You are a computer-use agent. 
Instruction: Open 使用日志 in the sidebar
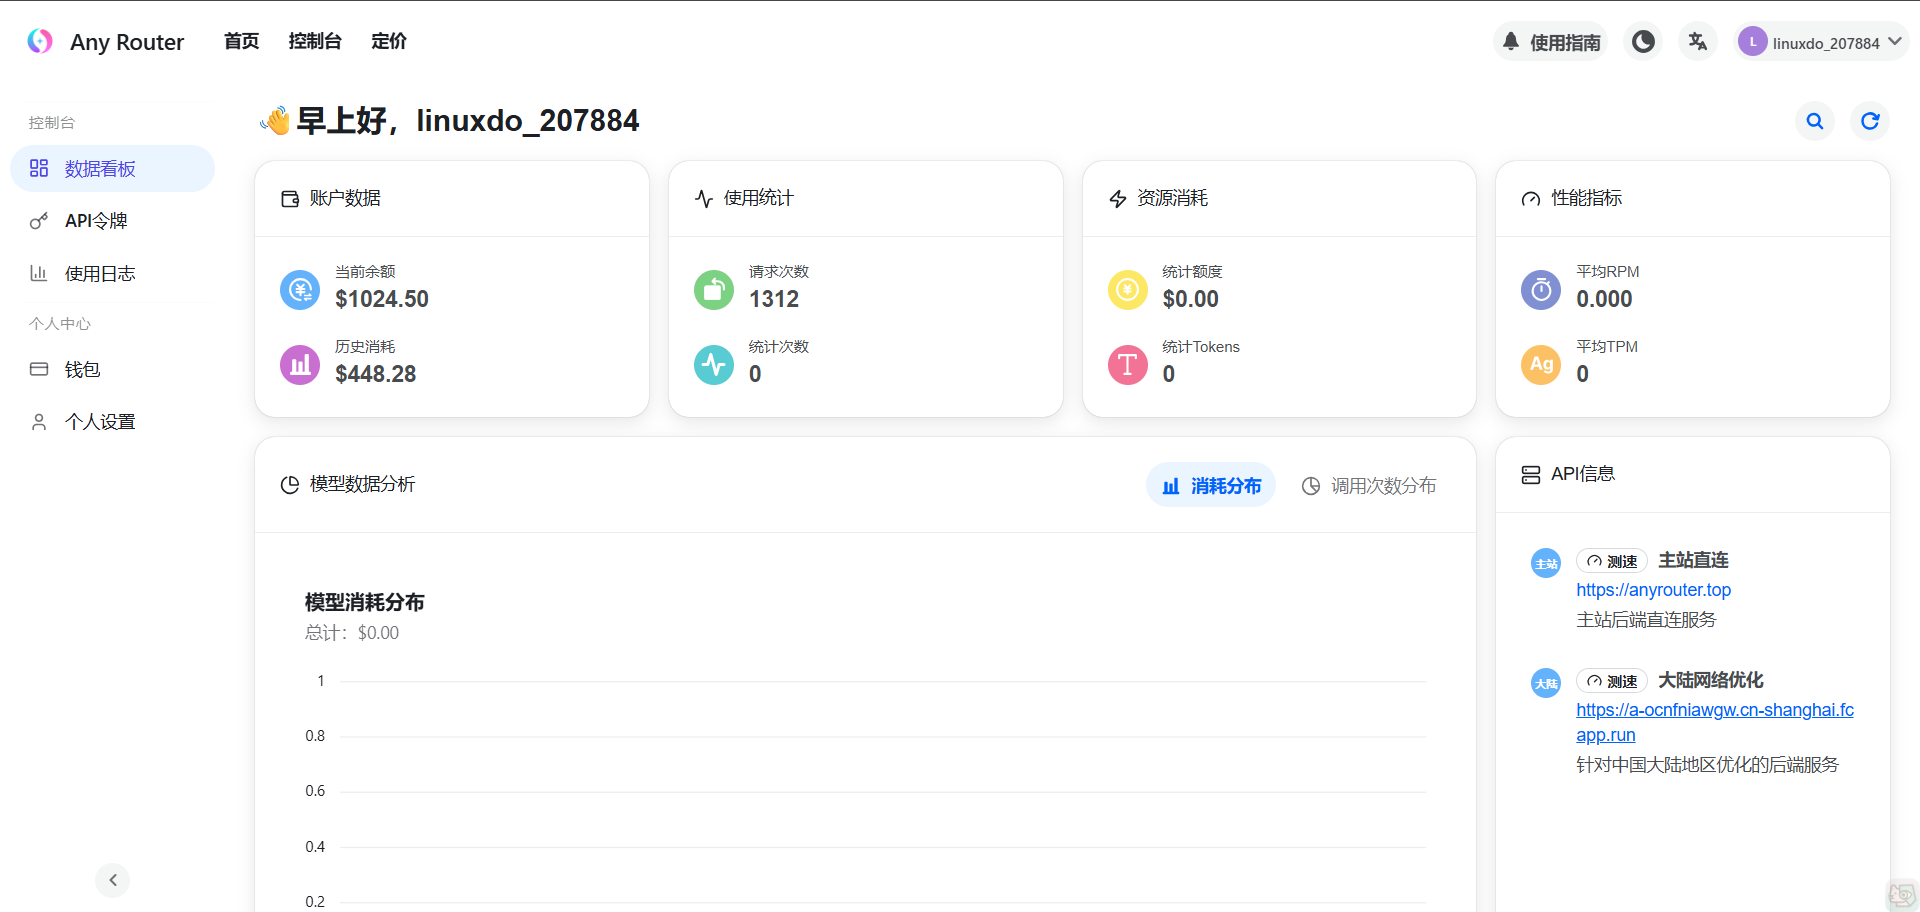[112, 273]
